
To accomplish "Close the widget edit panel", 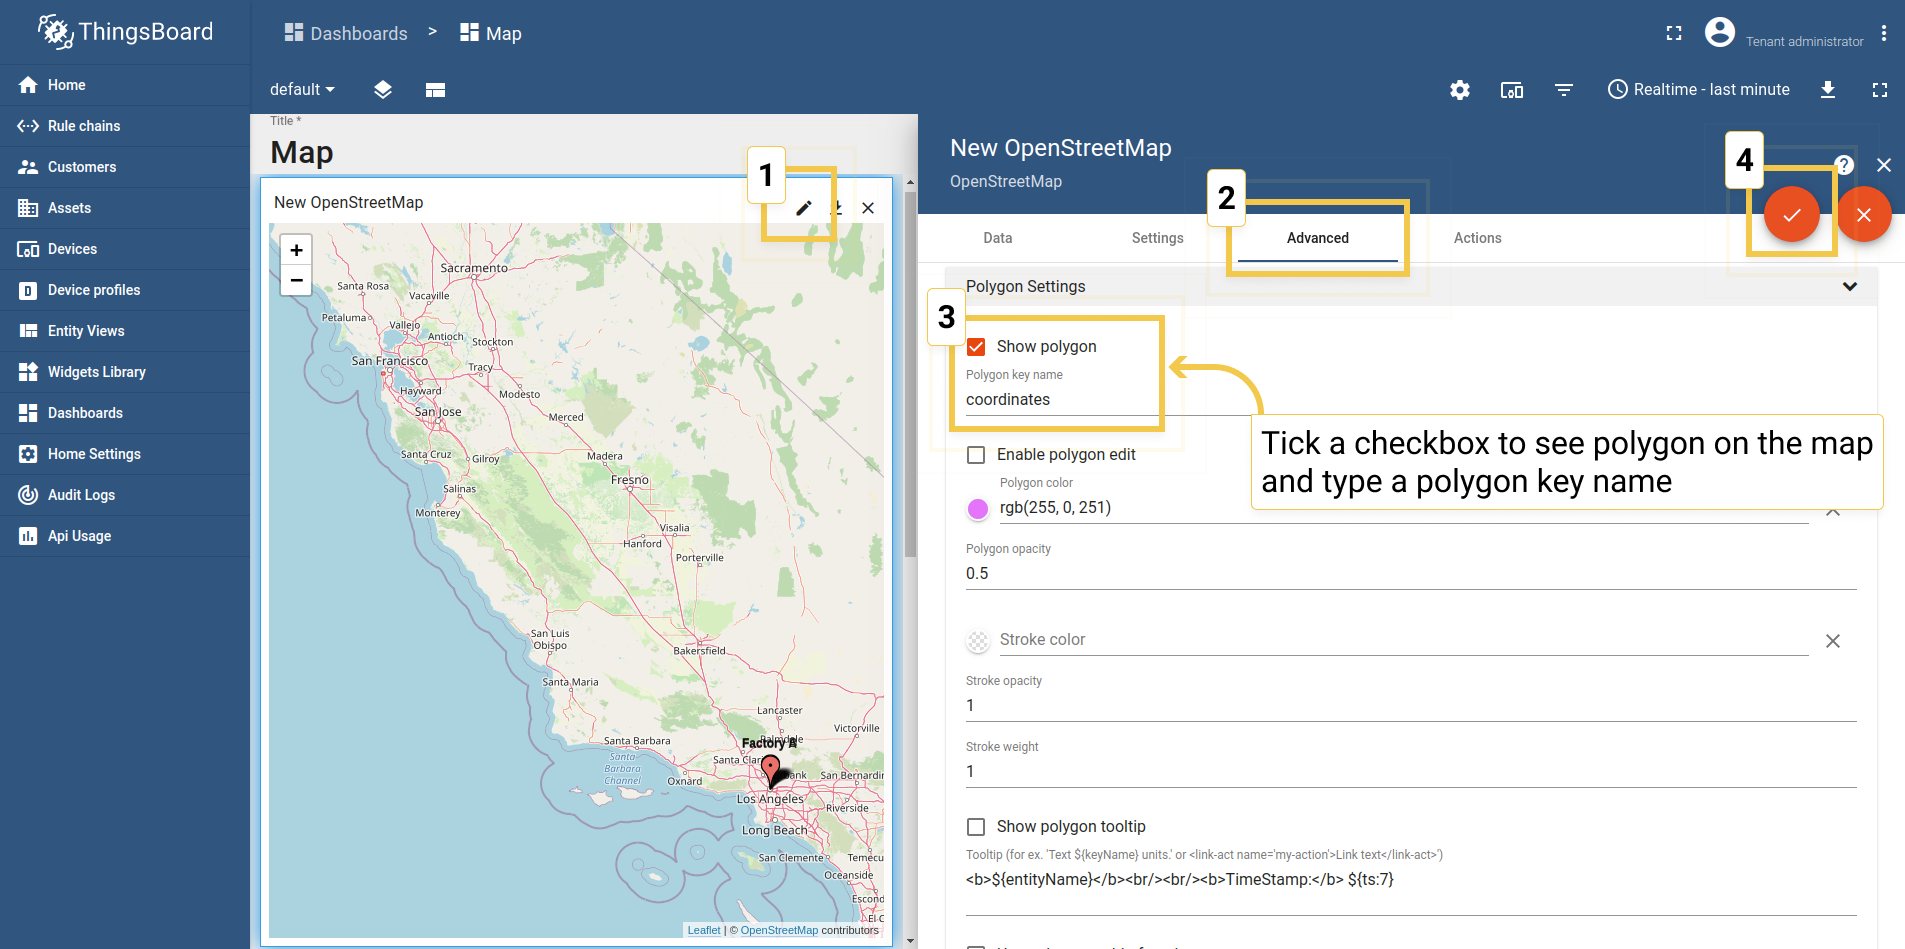I will [x=1884, y=165].
